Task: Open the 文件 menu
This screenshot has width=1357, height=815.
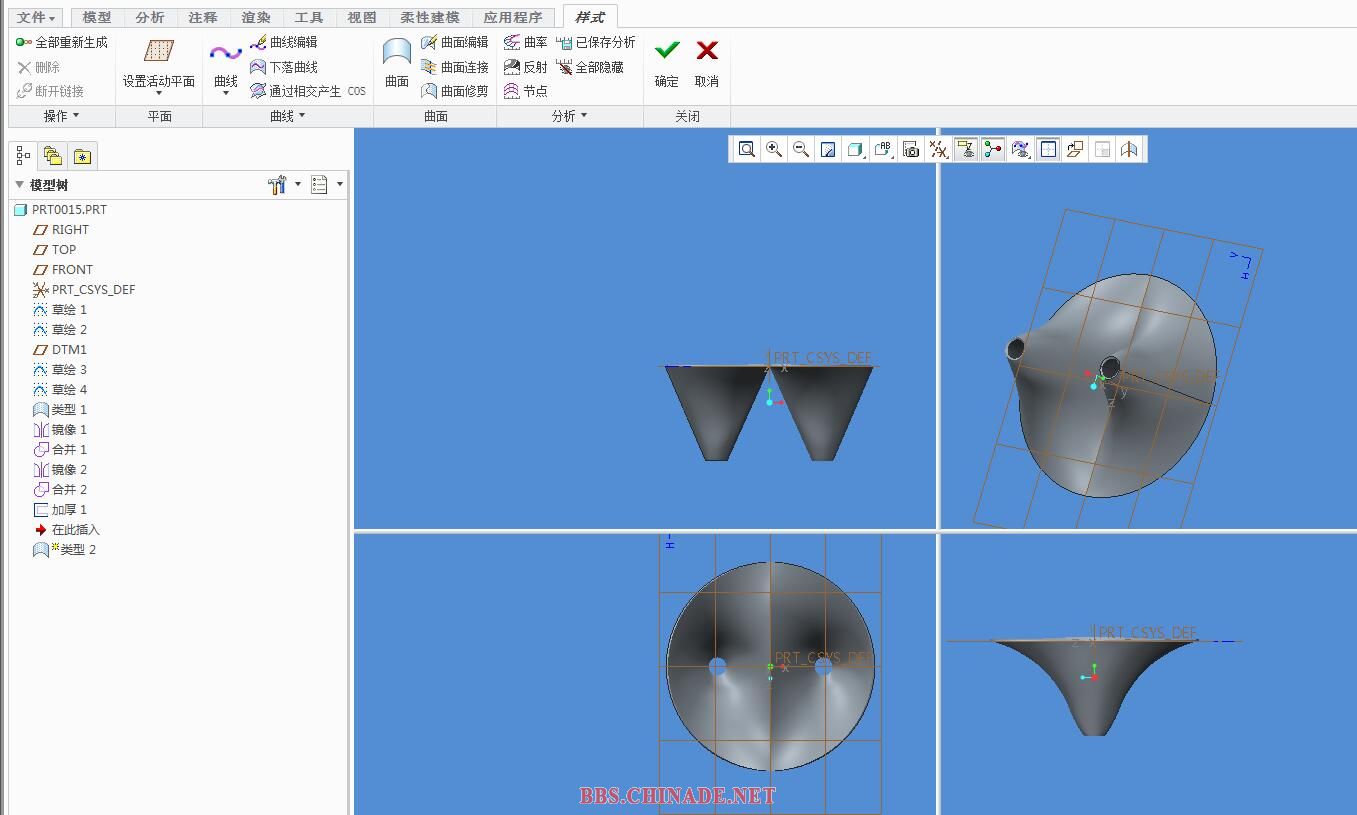Action: tap(37, 17)
